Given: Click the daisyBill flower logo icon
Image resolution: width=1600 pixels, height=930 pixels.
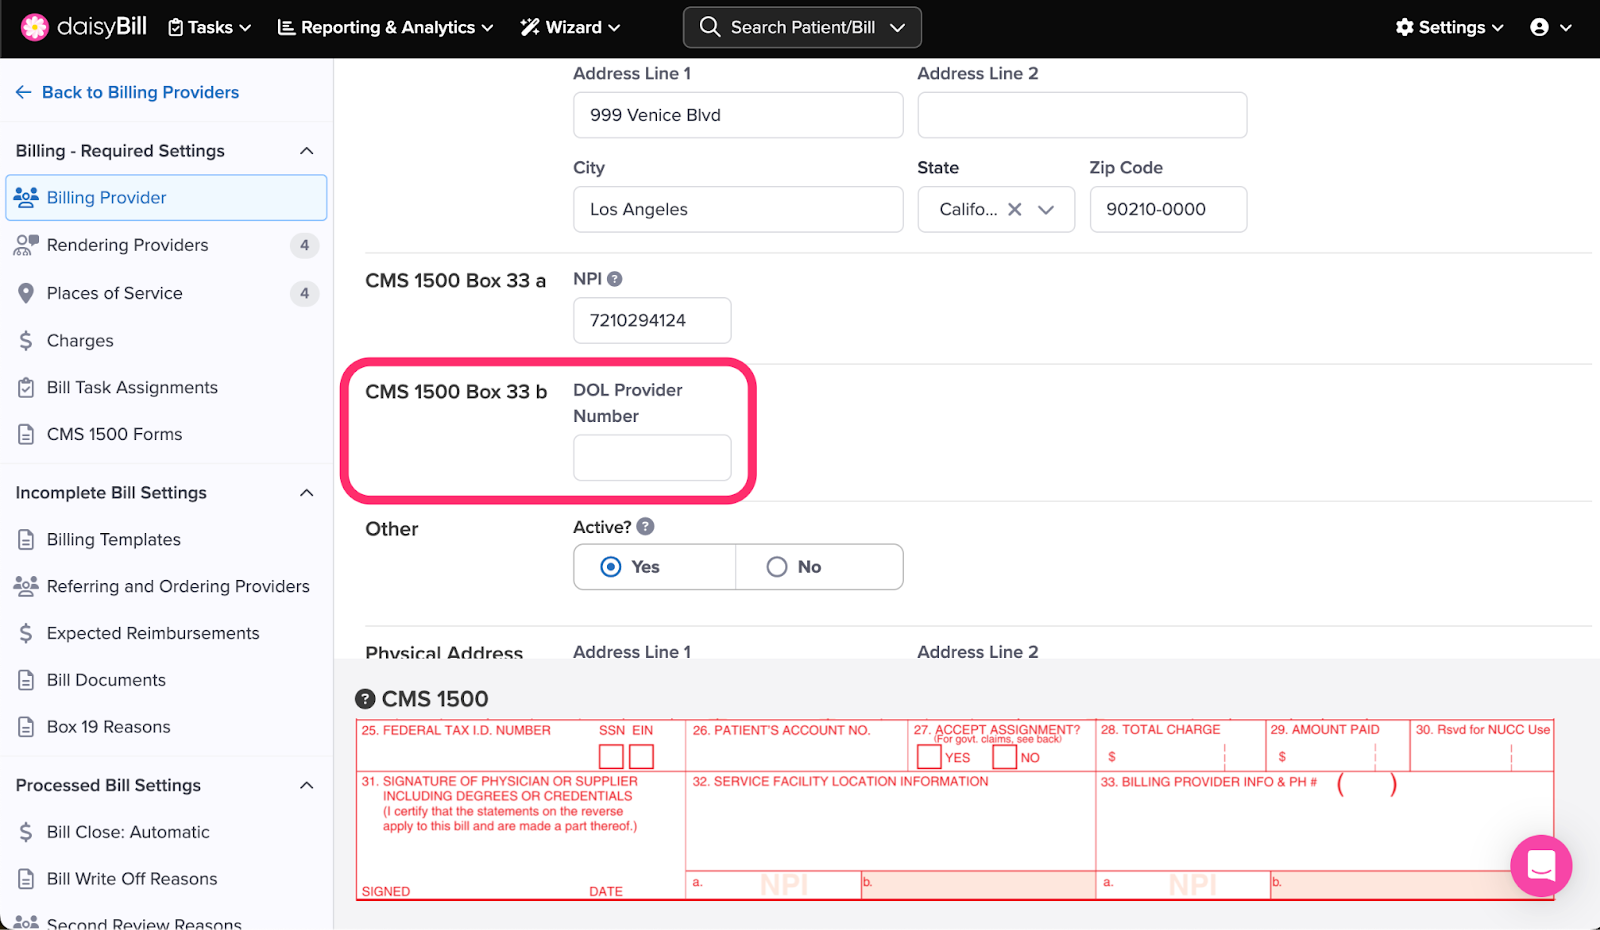Looking at the screenshot, I should 35,27.
